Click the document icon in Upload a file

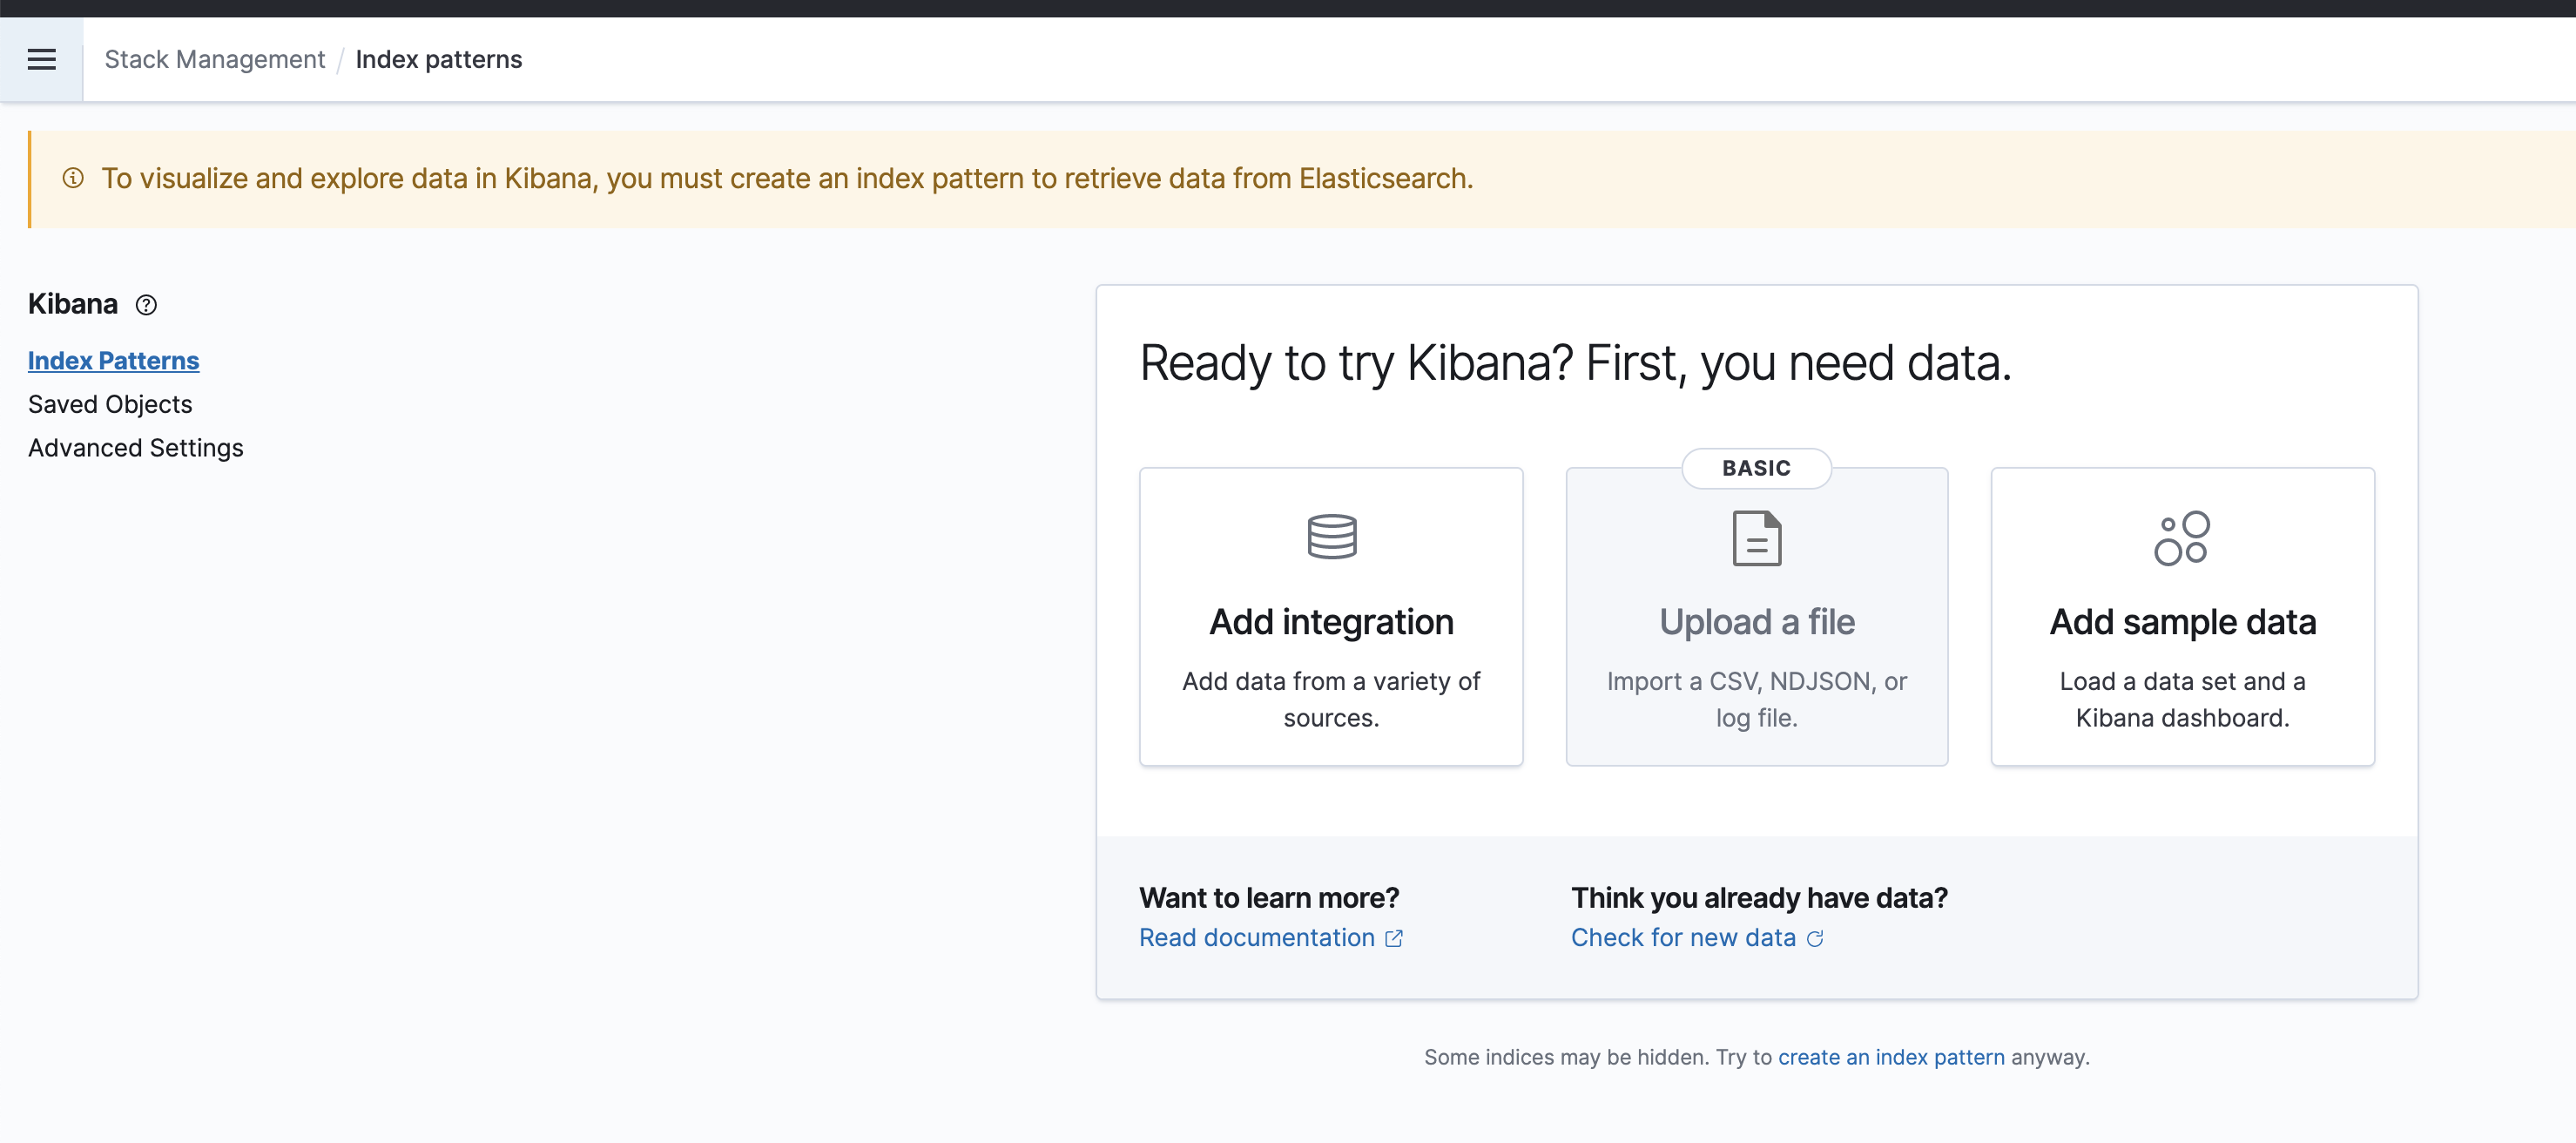click(x=1756, y=538)
